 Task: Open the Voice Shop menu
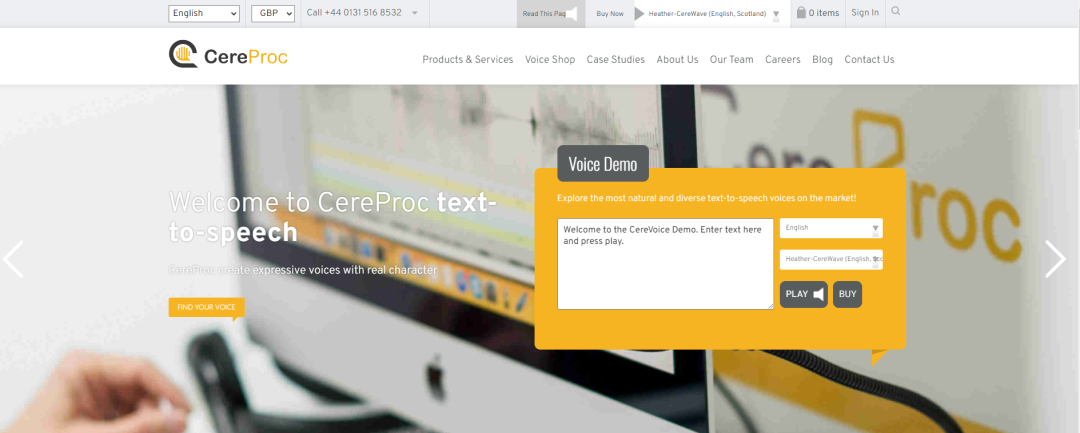pyautogui.click(x=550, y=60)
